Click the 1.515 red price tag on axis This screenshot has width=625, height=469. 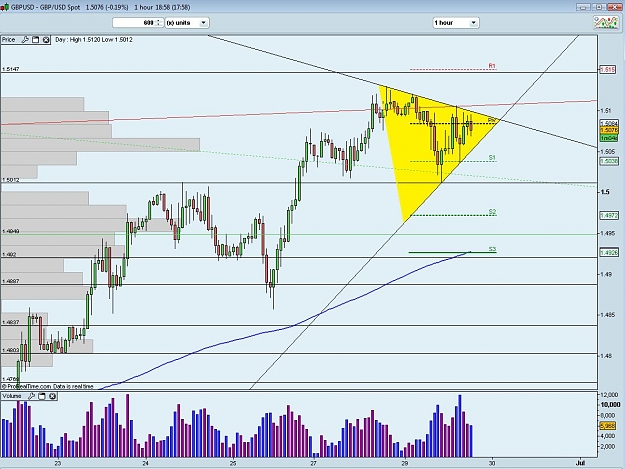(608, 70)
